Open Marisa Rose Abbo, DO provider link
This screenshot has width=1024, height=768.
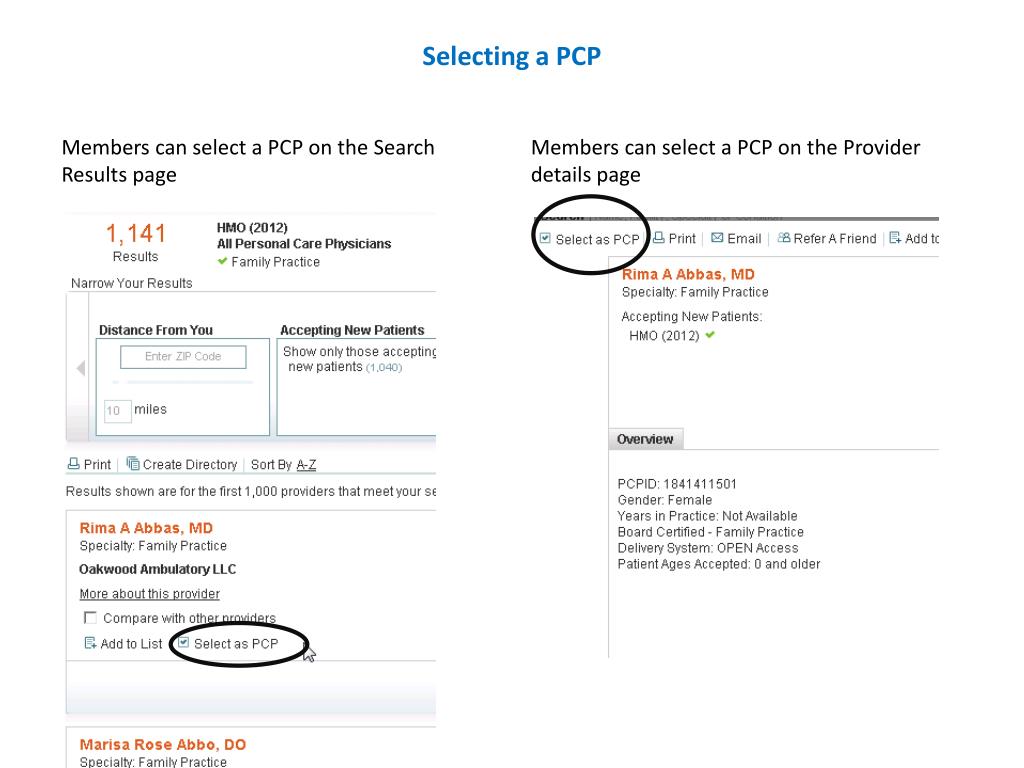(163, 744)
